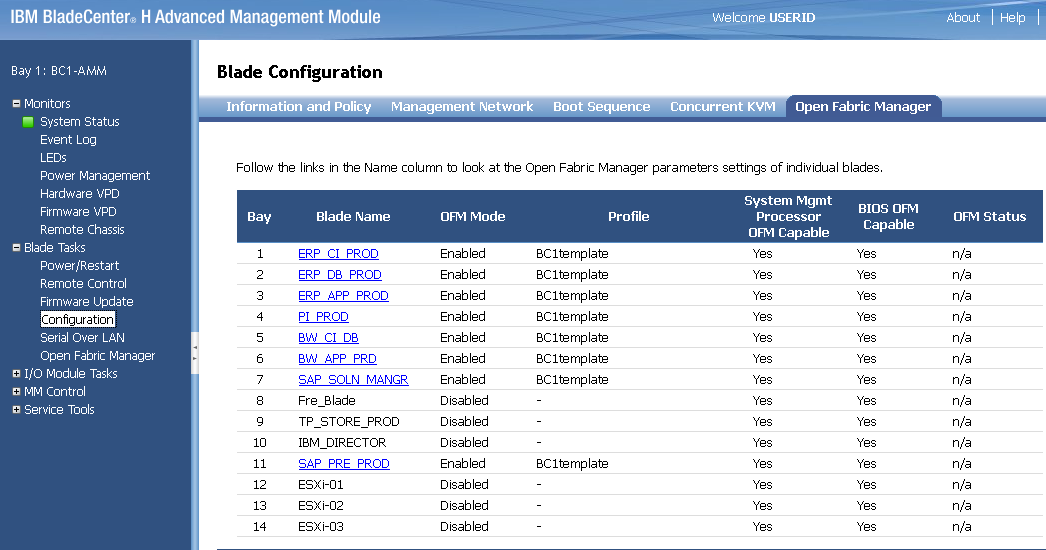Open LEDs page in sidebar

click(53, 158)
